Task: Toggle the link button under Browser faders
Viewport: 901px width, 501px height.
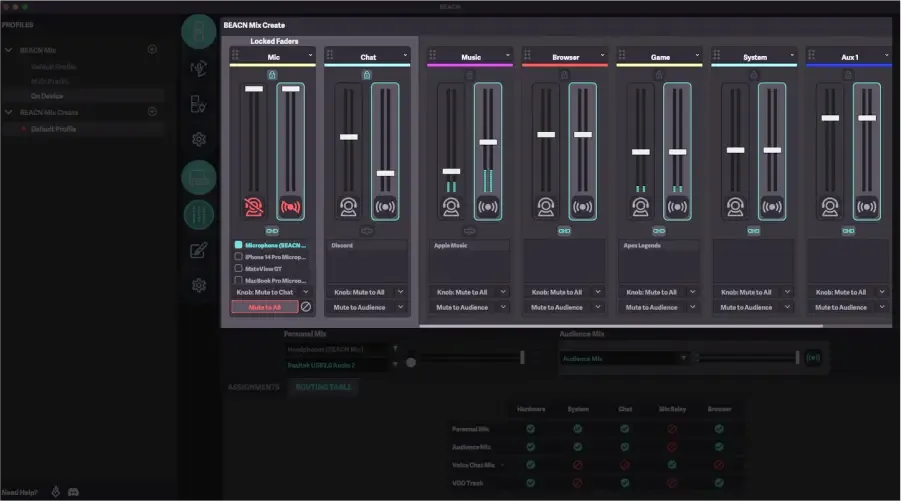Action: (564, 231)
